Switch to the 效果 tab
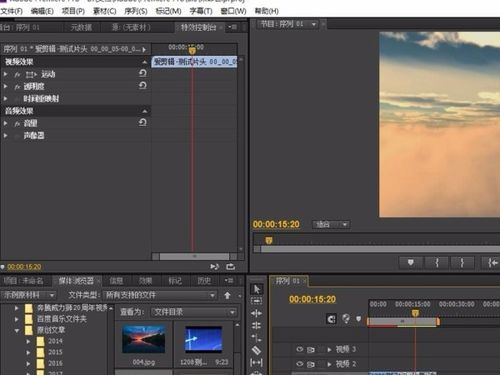 pos(145,281)
